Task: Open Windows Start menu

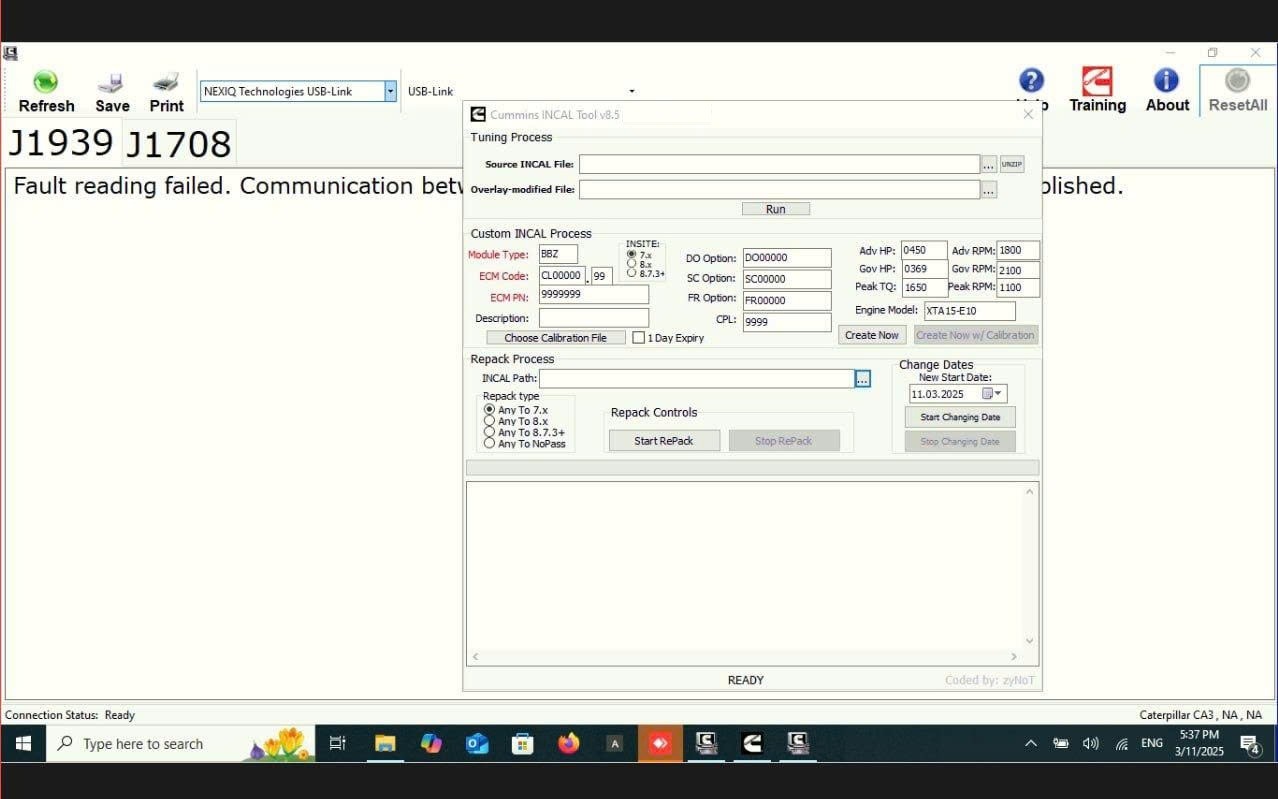Action: [23, 743]
